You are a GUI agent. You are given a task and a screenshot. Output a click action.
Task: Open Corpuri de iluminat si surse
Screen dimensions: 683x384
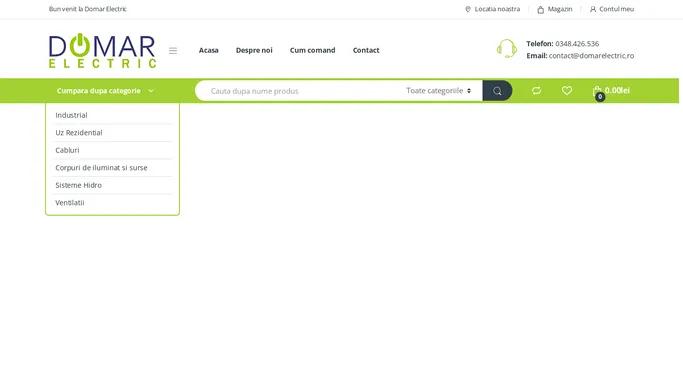click(101, 168)
